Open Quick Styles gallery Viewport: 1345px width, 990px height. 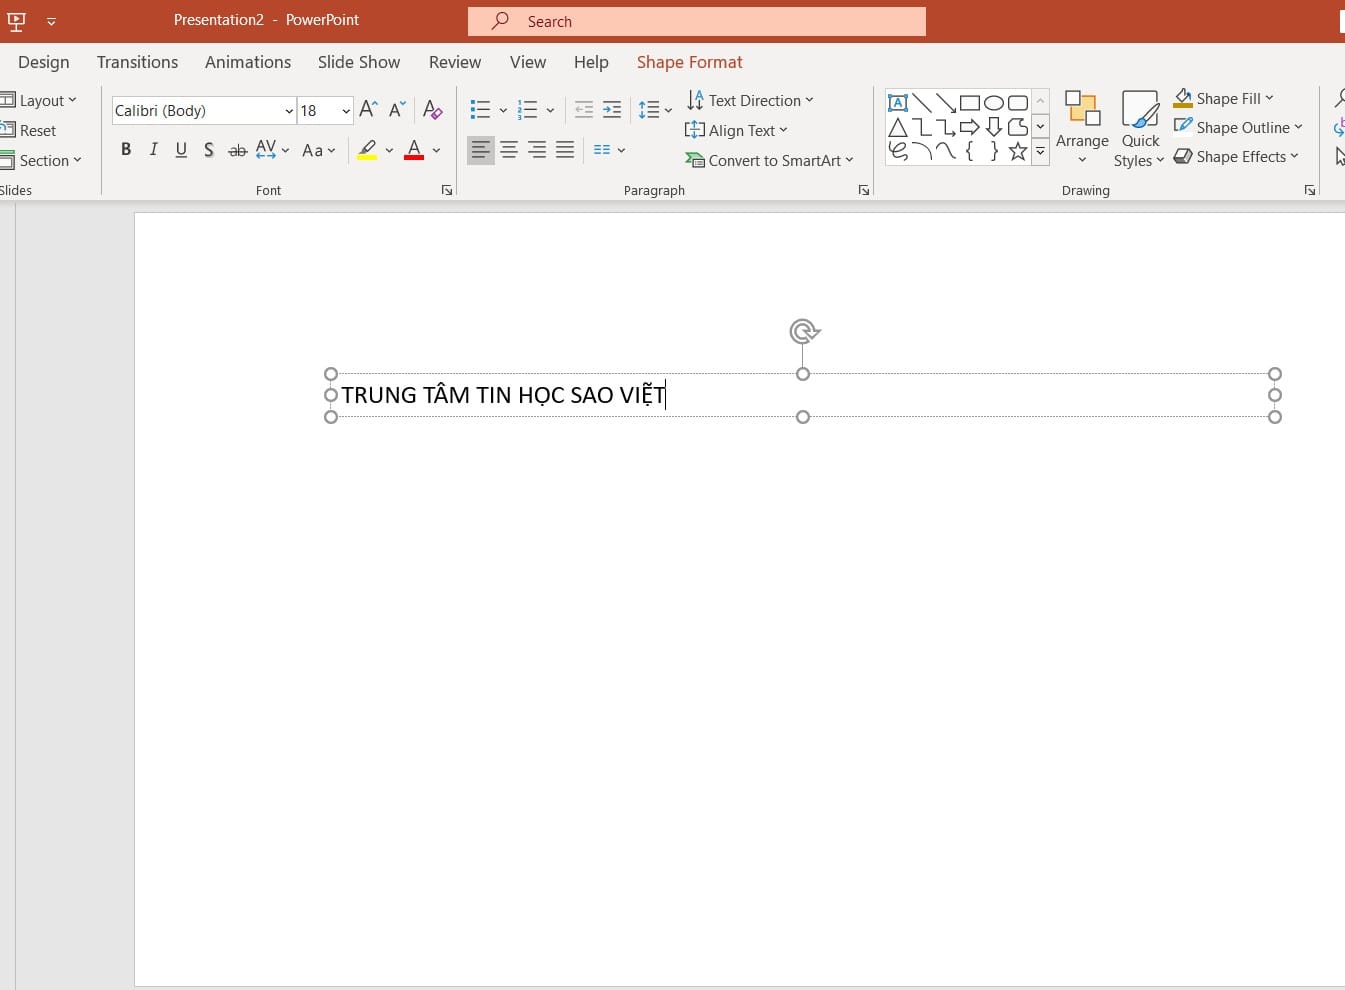point(1140,130)
